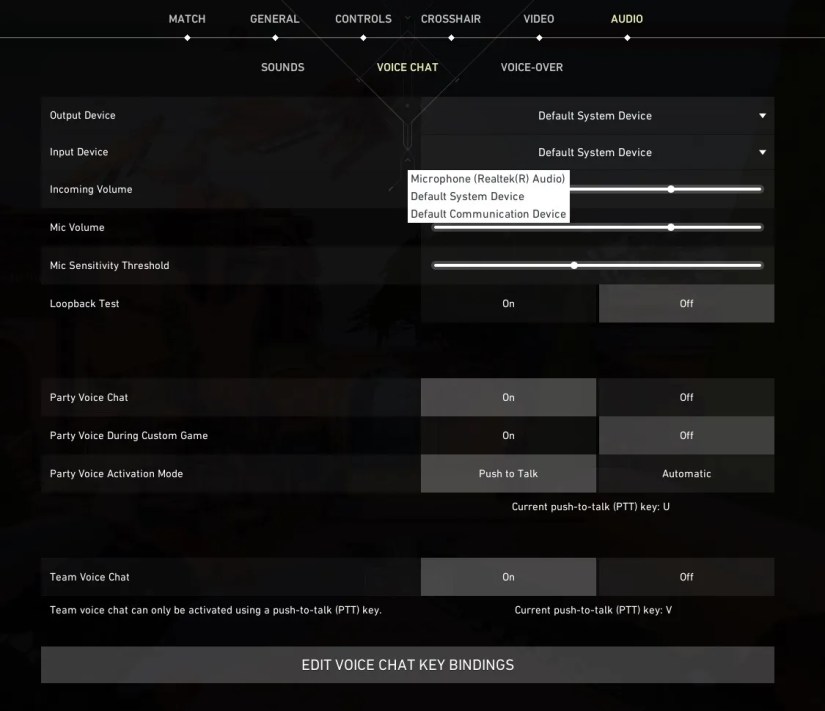Open the VIDEO settings tab
The width and height of the screenshot is (825, 711).
click(x=538, y=18)
